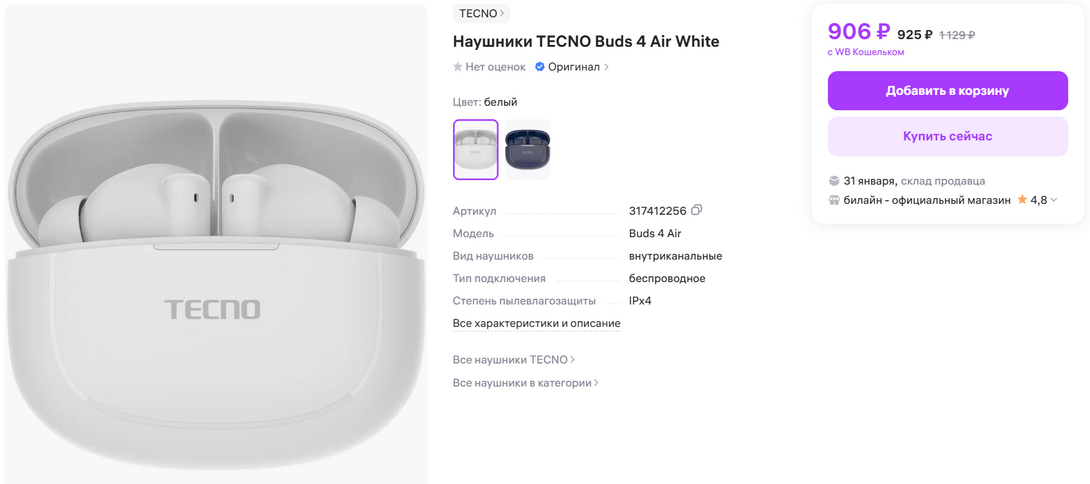The image size is (1090, 484).
Task: Click the orange seller rating star
Action: (x=1022, y=200)
